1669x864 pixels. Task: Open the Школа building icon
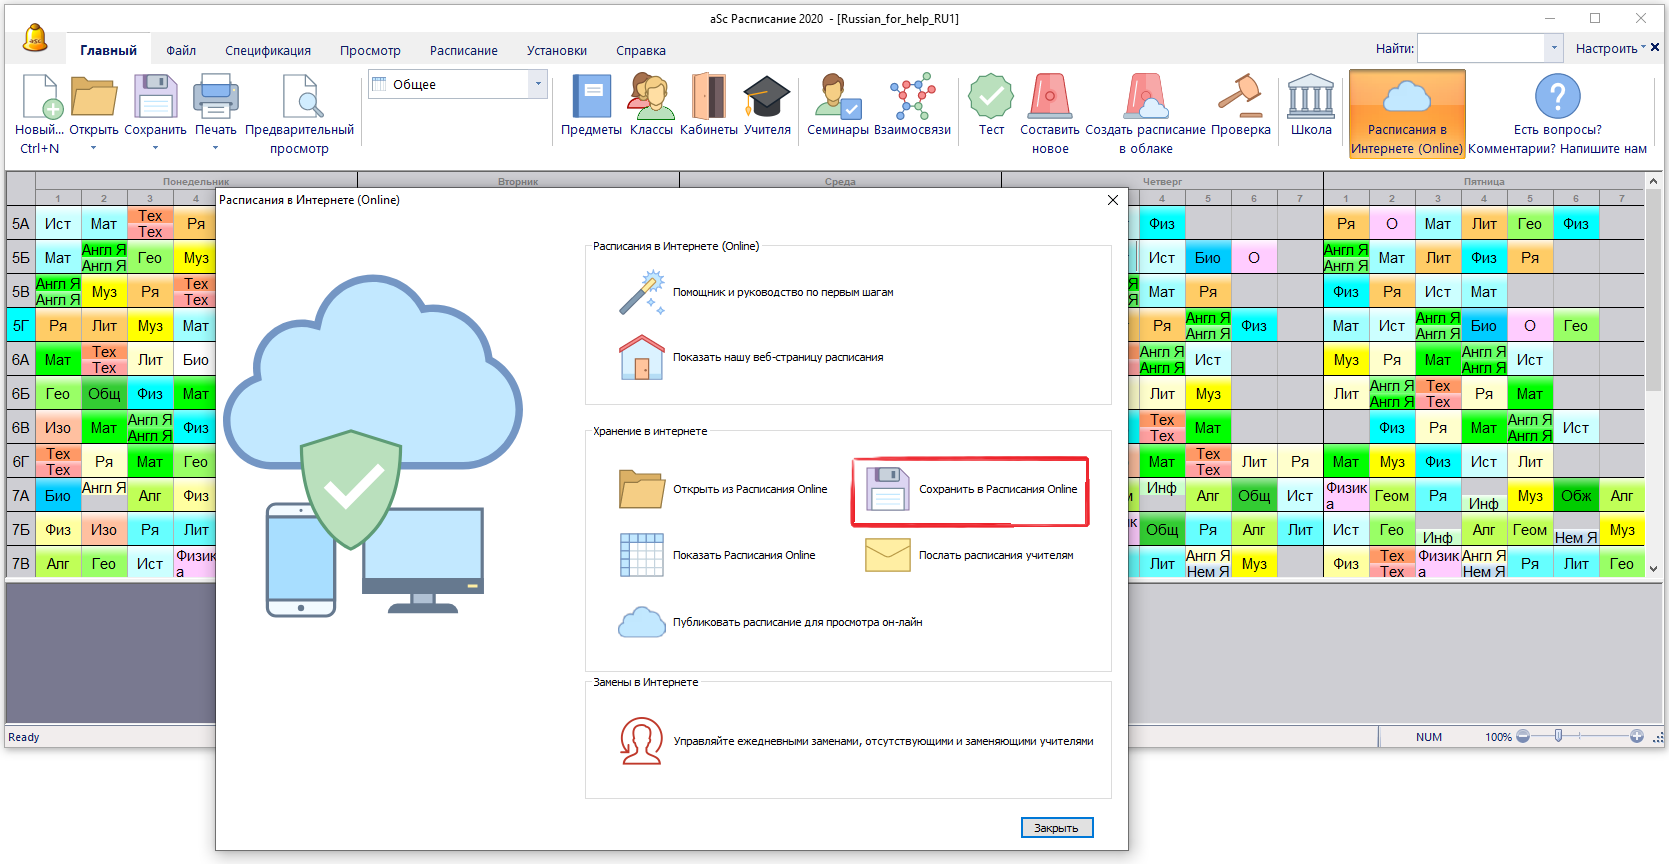1311,99
